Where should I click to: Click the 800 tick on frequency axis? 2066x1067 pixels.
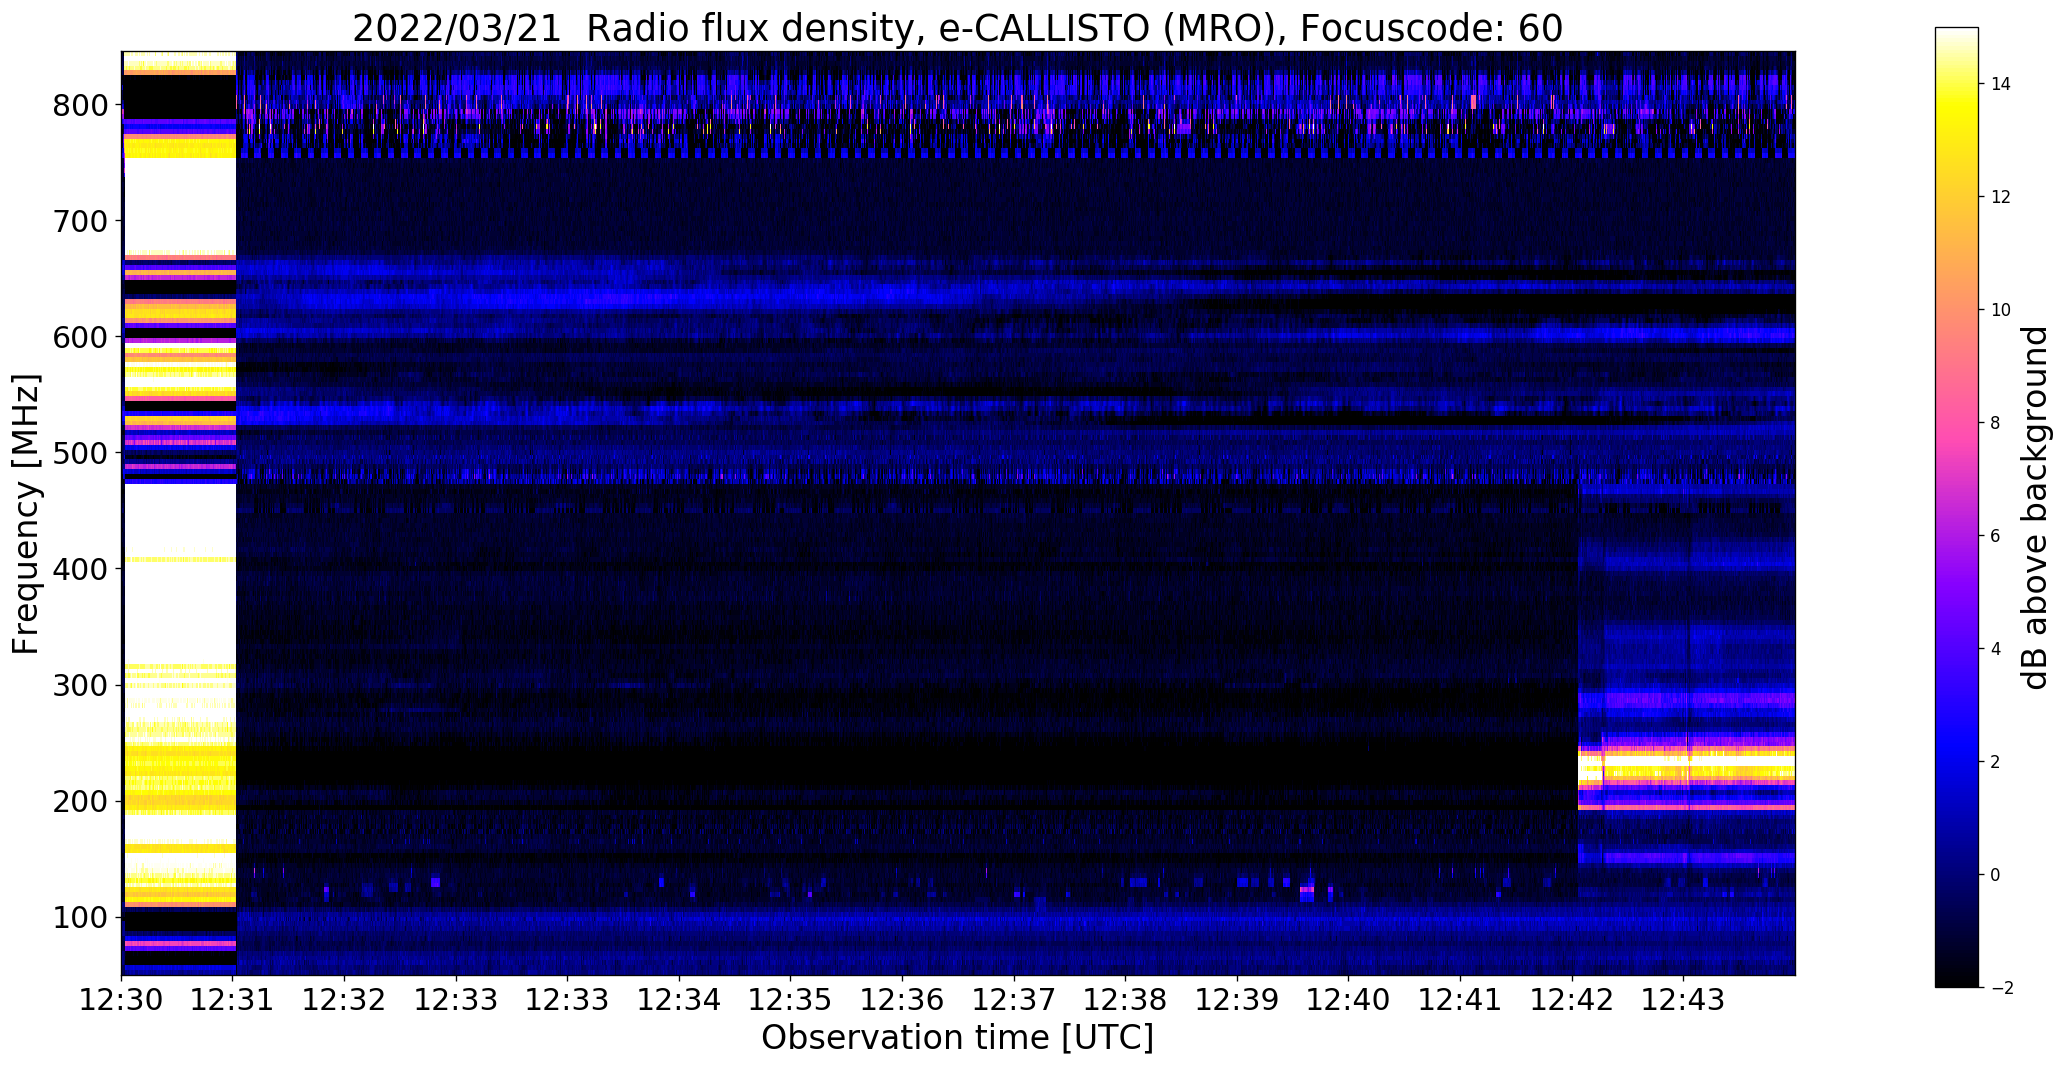click(x=79, y=105)
